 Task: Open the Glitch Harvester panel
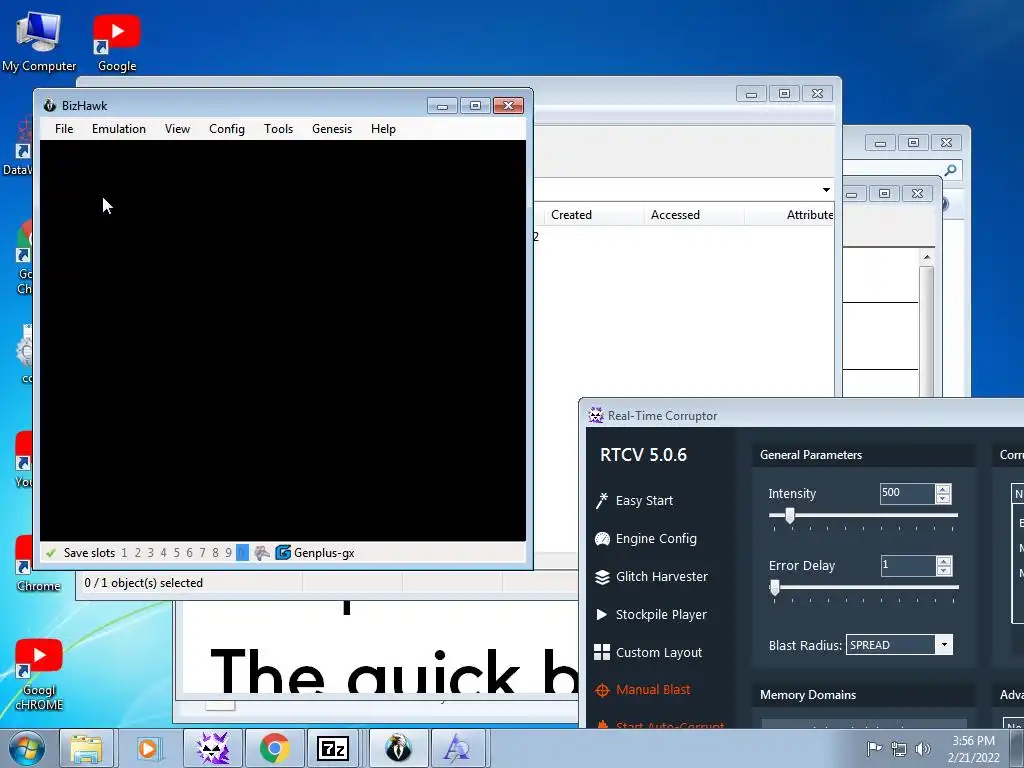pyautogui.click(x=651, y=577)
